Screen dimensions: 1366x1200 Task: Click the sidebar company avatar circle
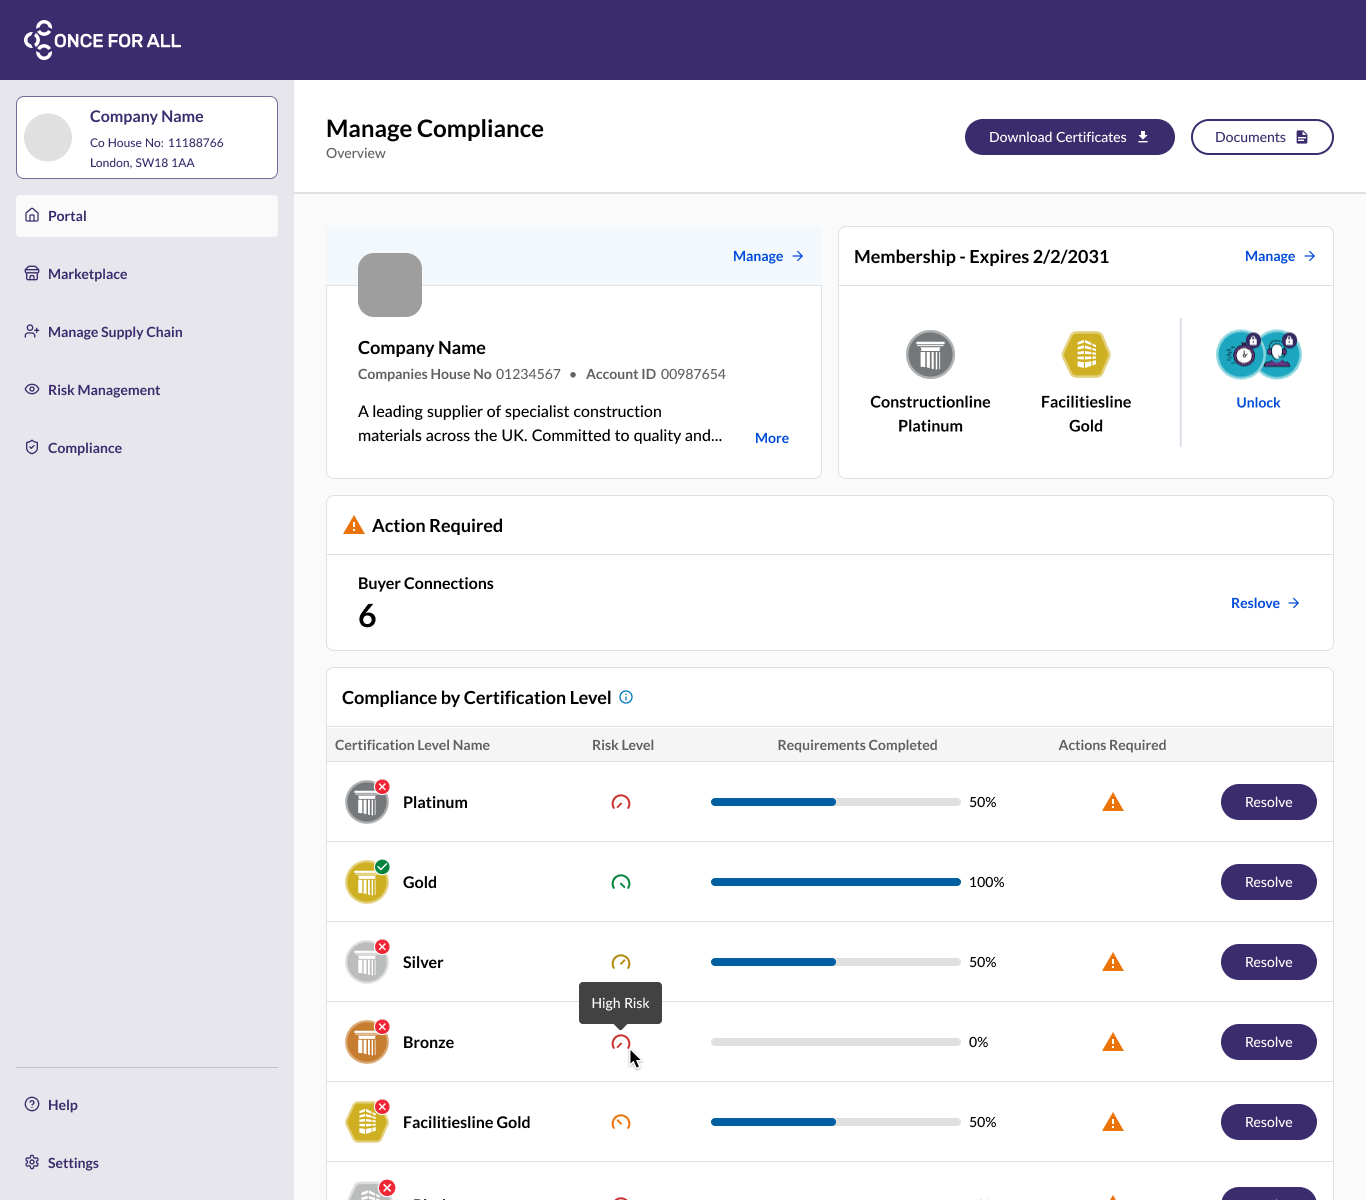tap(48, 137)
